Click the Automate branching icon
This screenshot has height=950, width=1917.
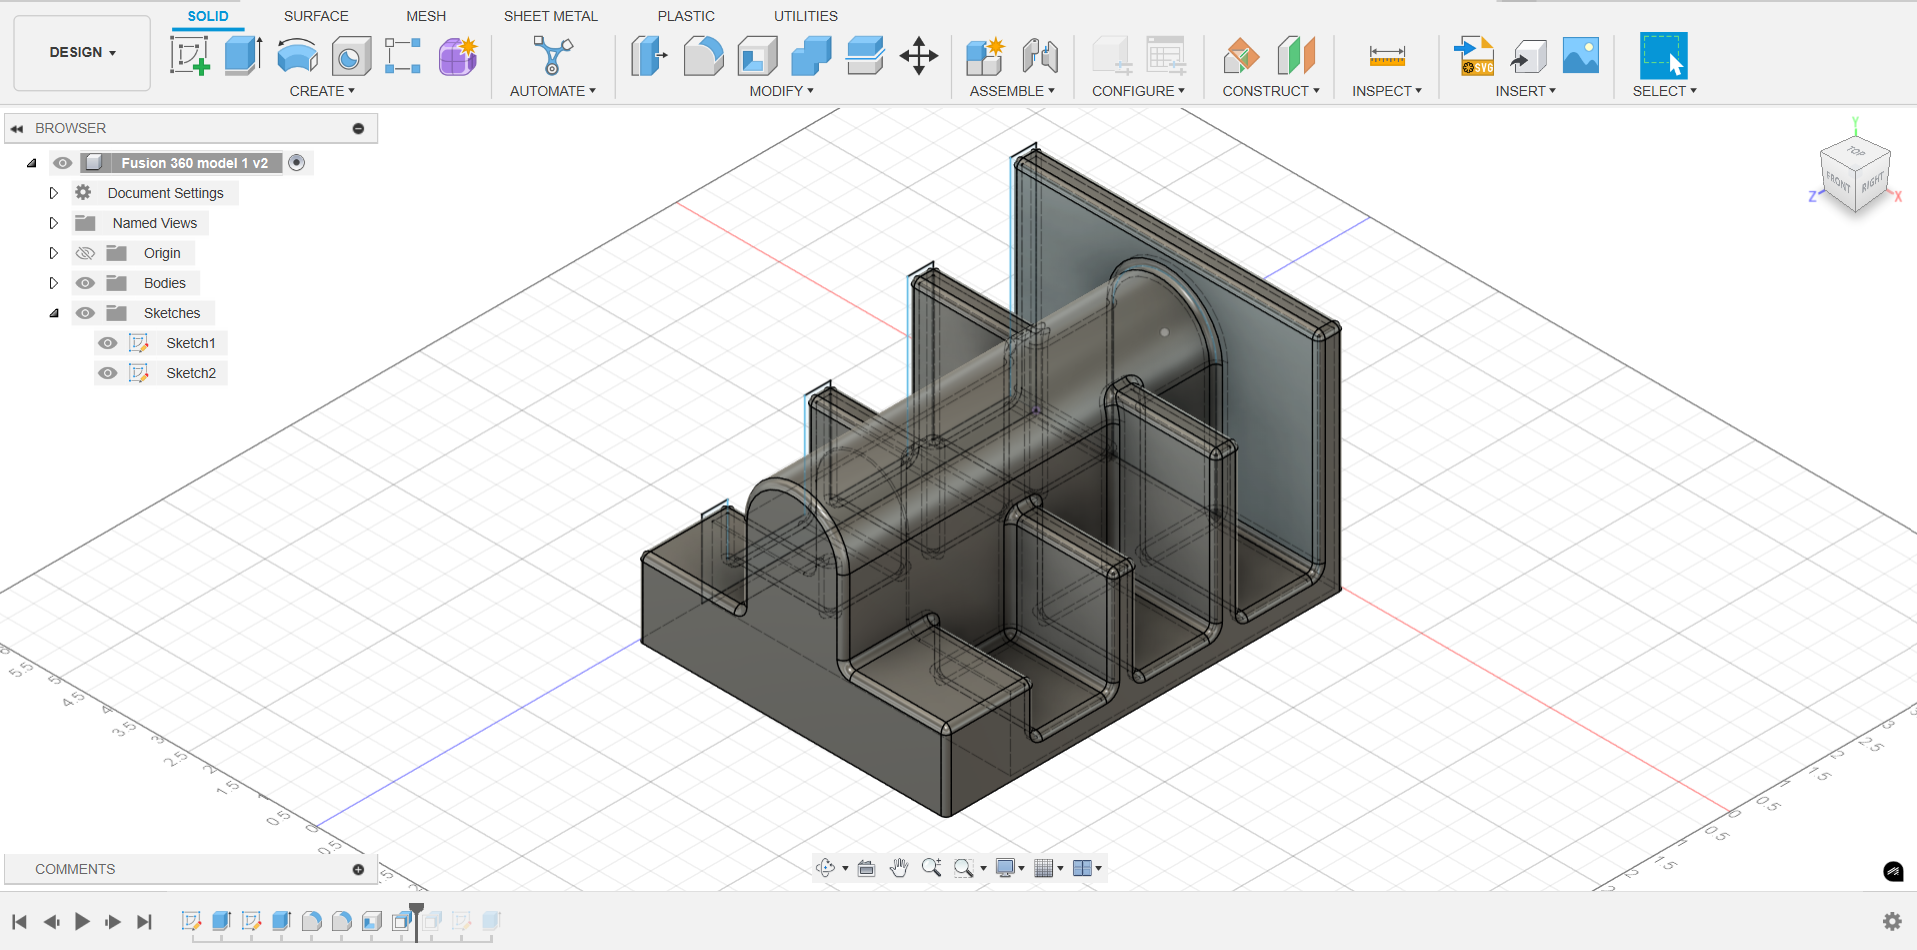[x=552, y=56]
